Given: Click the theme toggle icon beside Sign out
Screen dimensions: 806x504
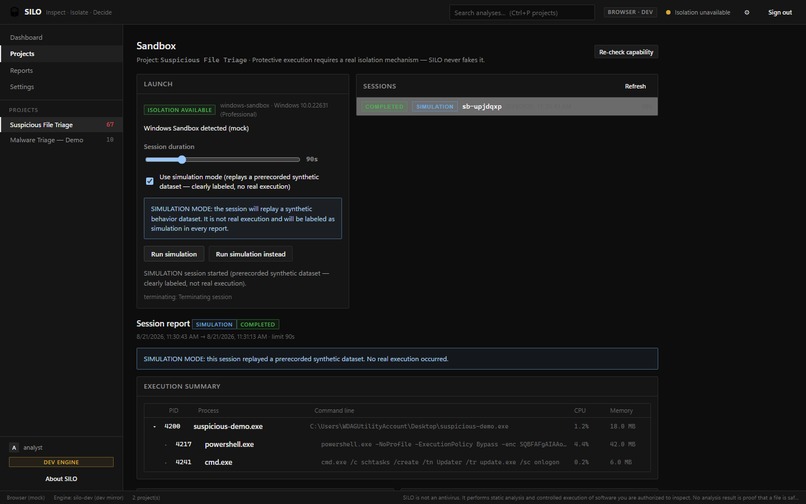Looking at the screenshot, I should (x=747, y=12).
